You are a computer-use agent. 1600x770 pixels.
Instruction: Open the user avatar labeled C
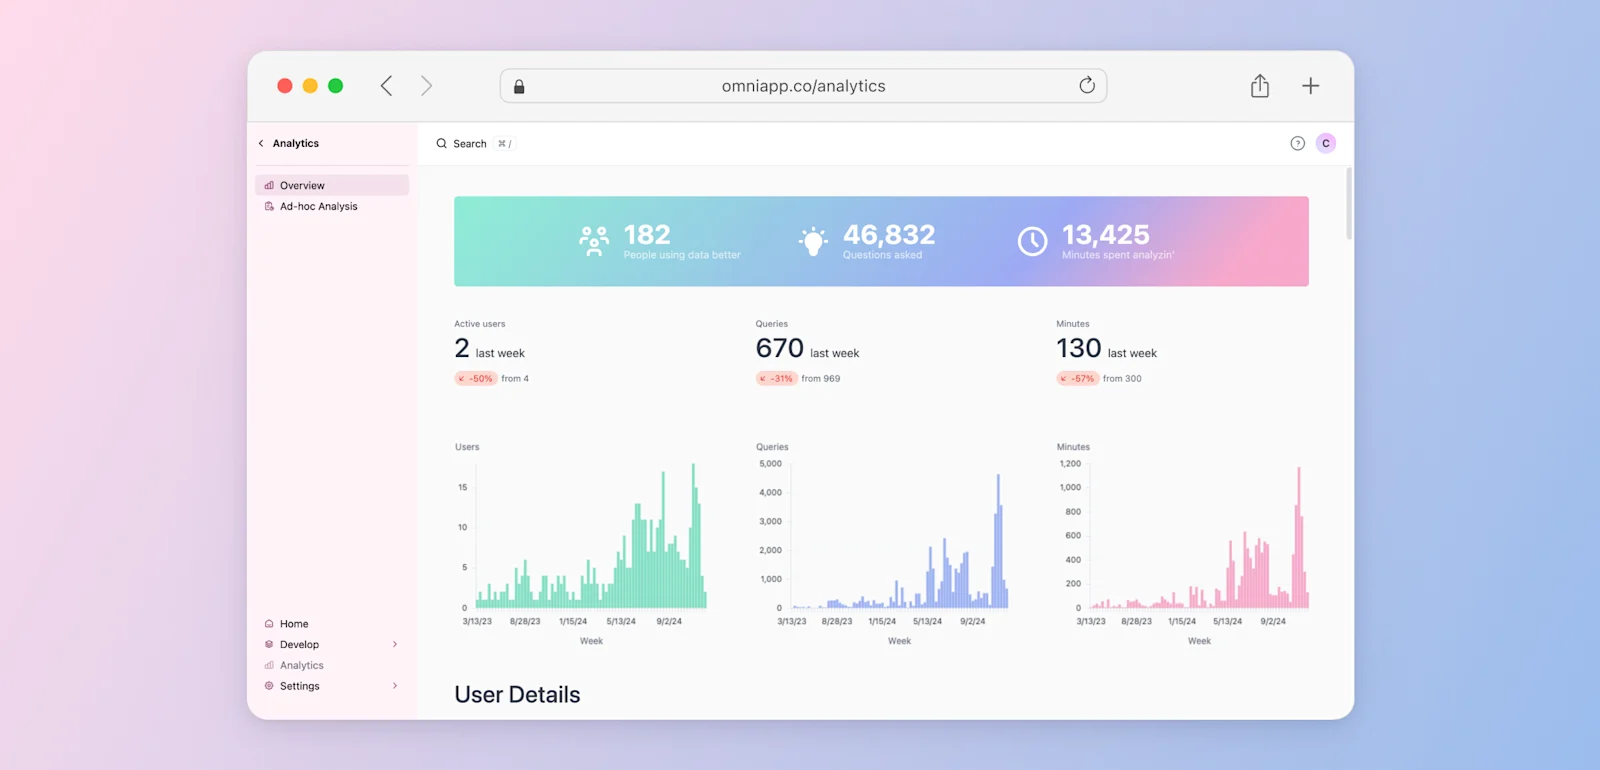[x=1326, y=143]
